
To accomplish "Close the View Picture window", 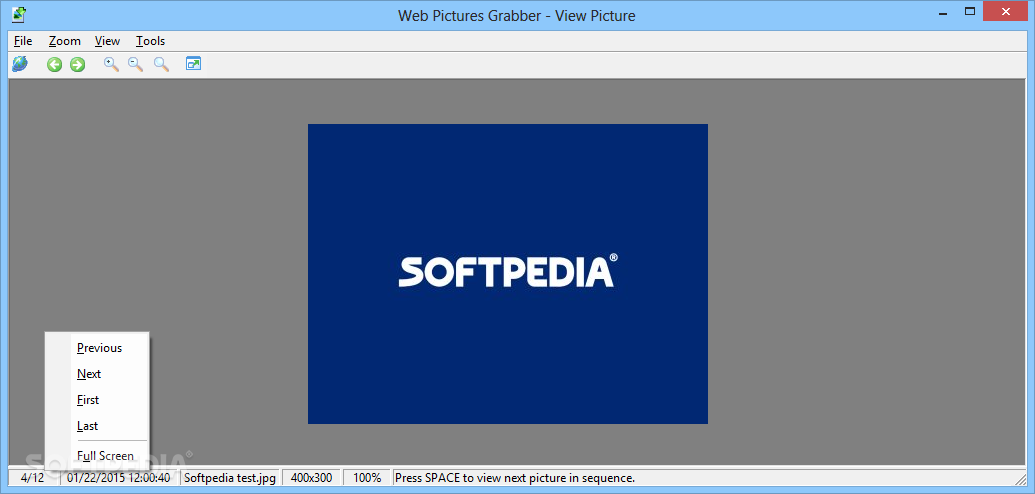I will pyautogui.click(x=1006, y=11).
